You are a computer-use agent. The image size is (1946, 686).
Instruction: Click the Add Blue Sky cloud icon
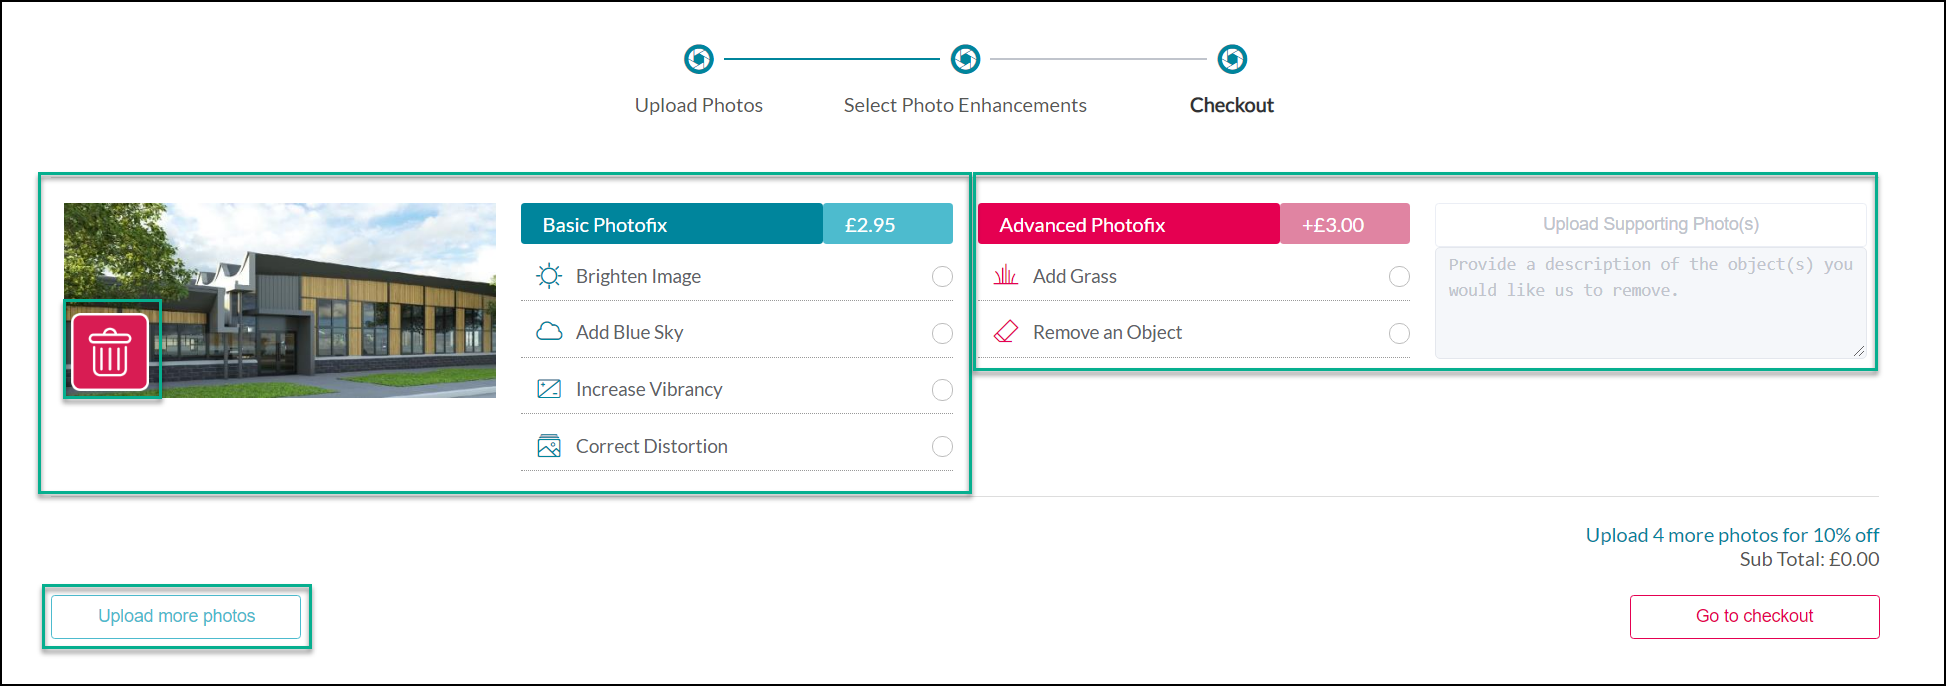click(549, 332)
